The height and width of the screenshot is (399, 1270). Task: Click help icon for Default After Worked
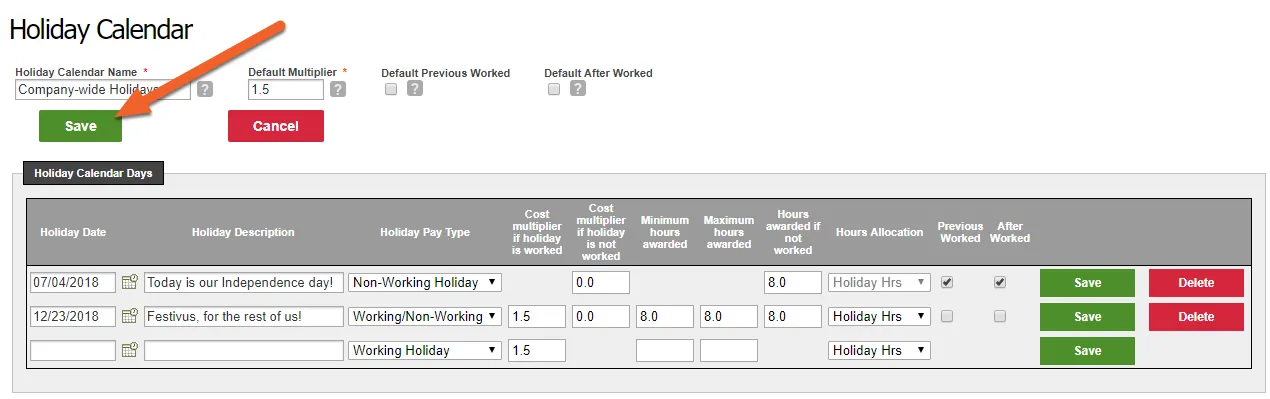tap(577, 88)
